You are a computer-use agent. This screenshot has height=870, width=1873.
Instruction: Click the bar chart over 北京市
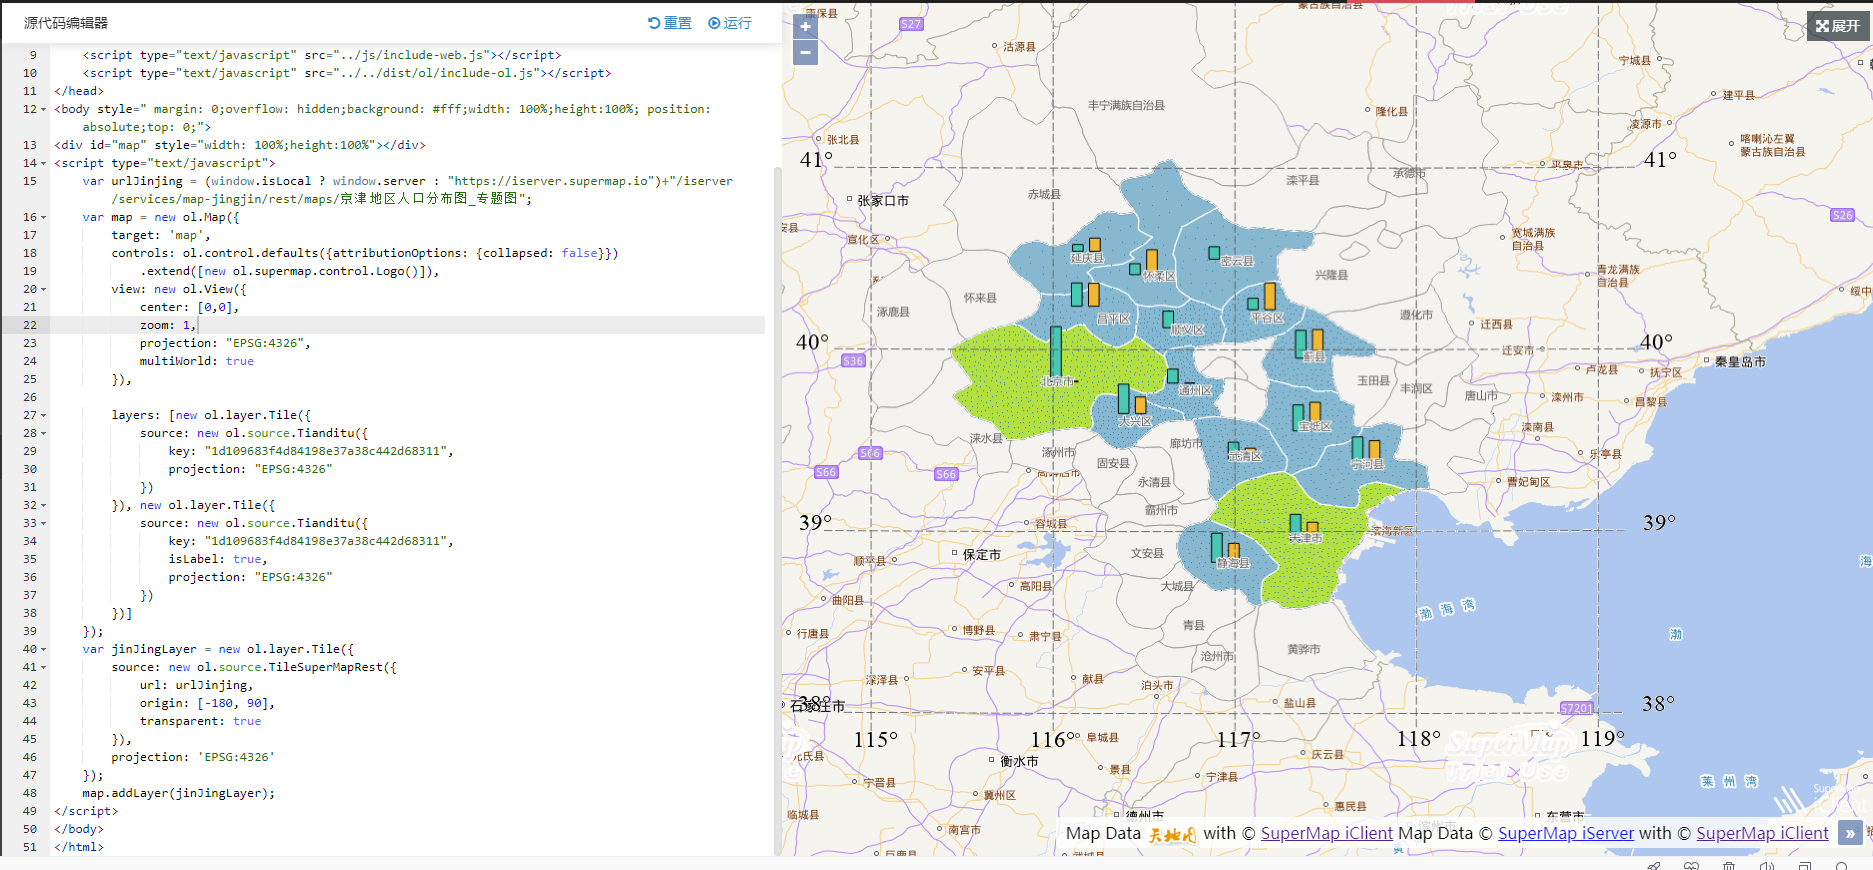(1056, 351)
